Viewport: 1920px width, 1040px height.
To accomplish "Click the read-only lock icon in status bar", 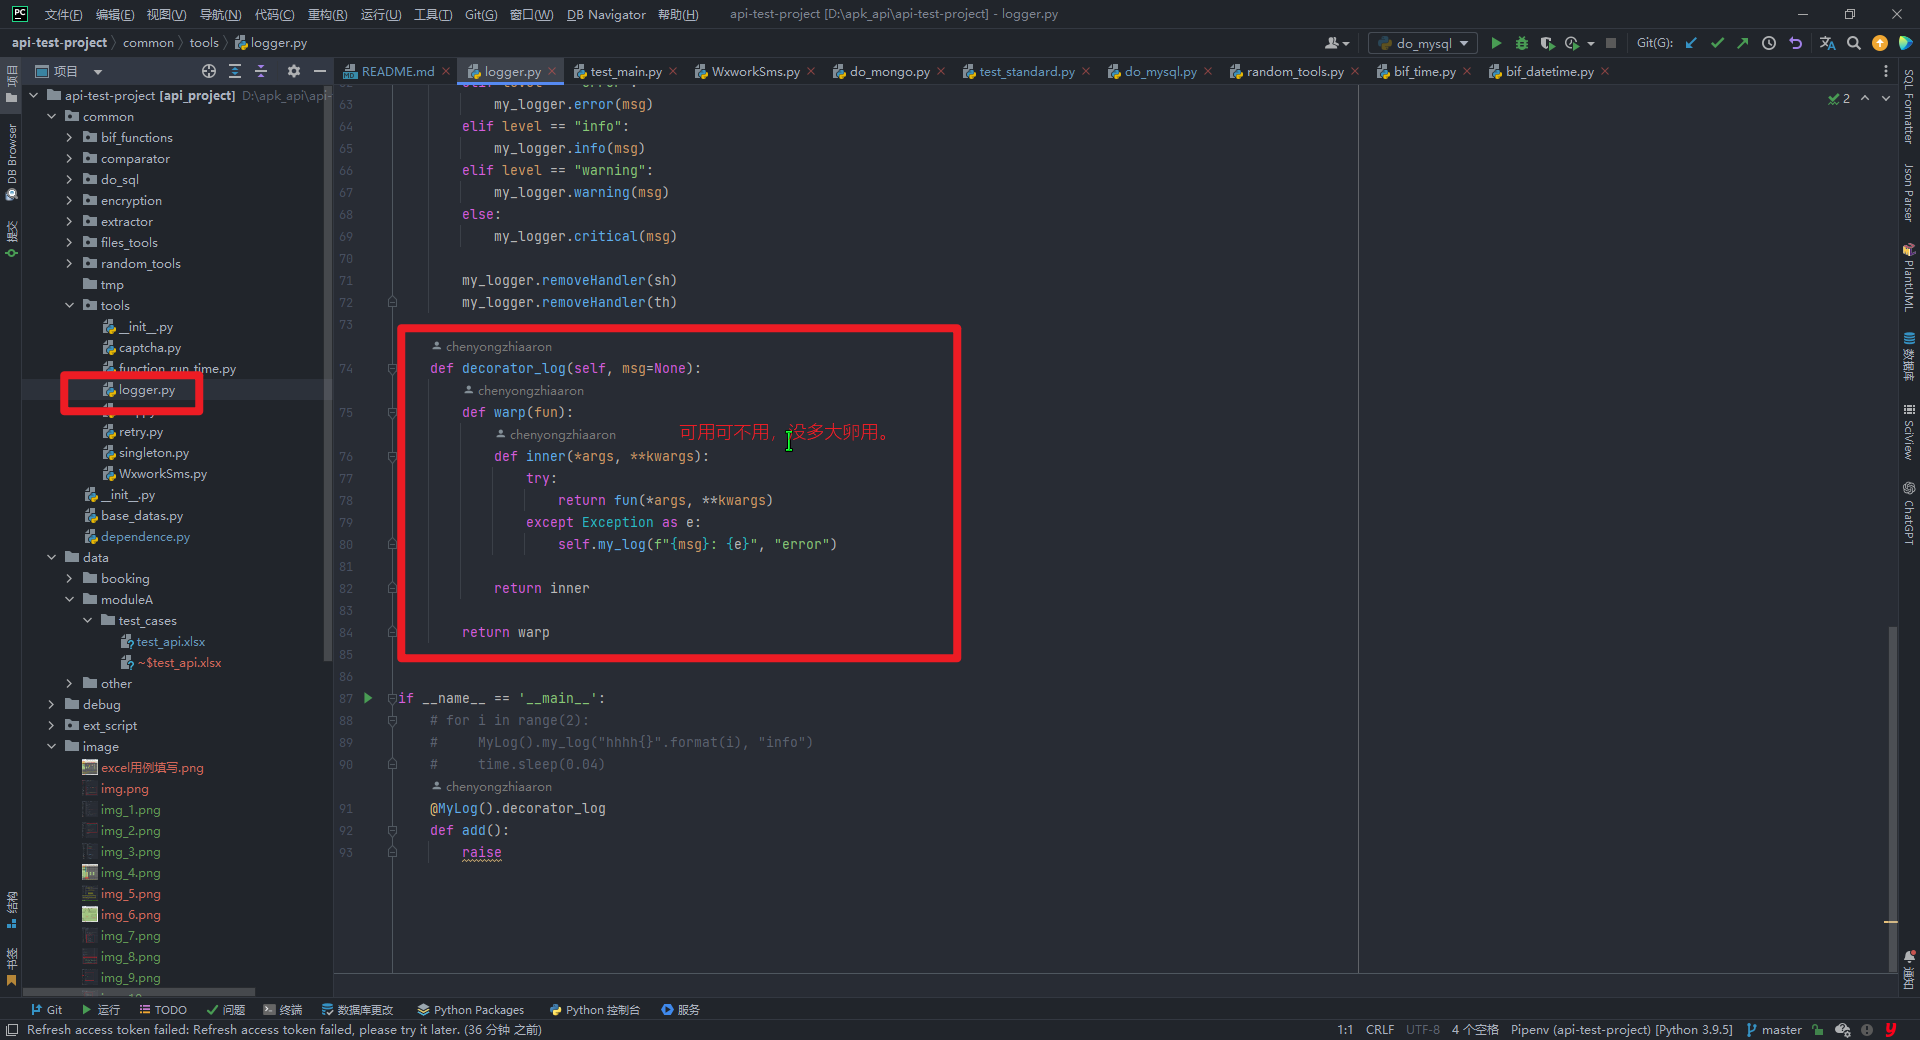I will click(x=1817, y=1030).
